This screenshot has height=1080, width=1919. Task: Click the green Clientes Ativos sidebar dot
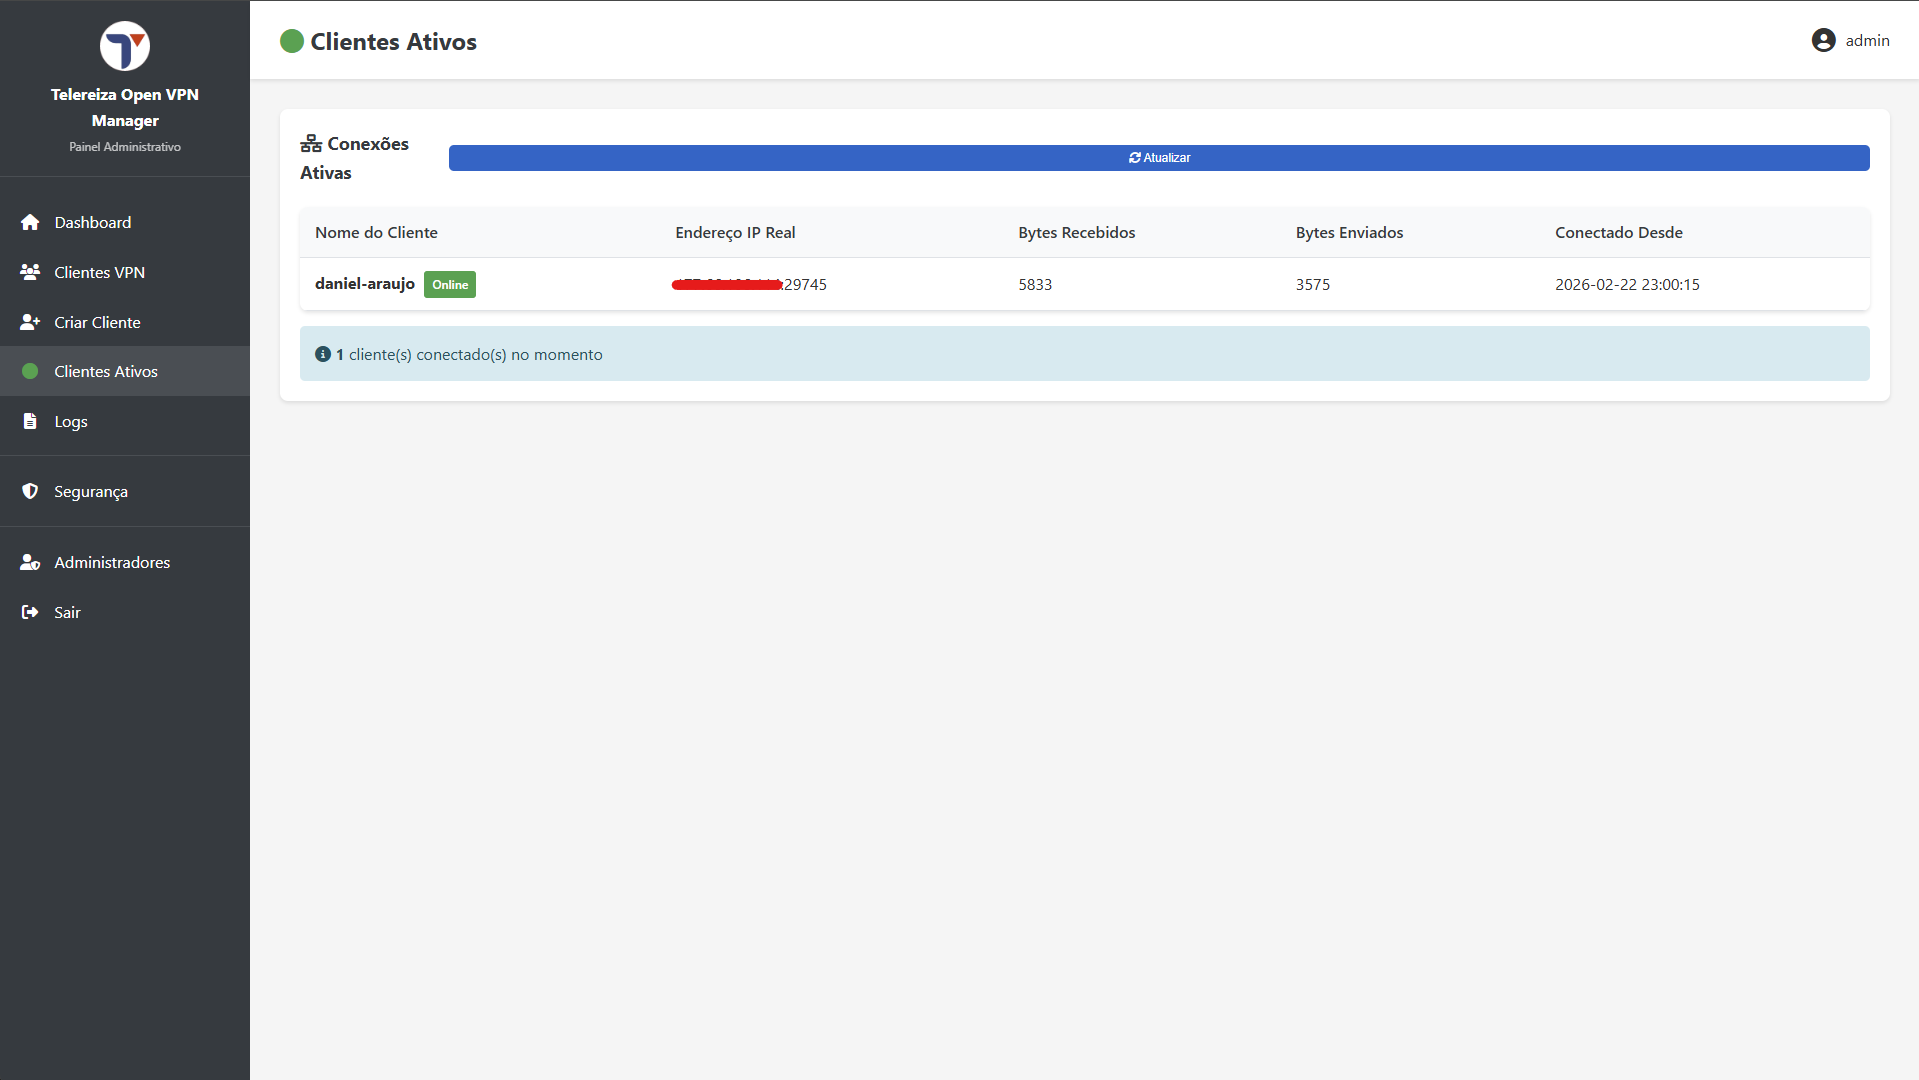[30, 371]
